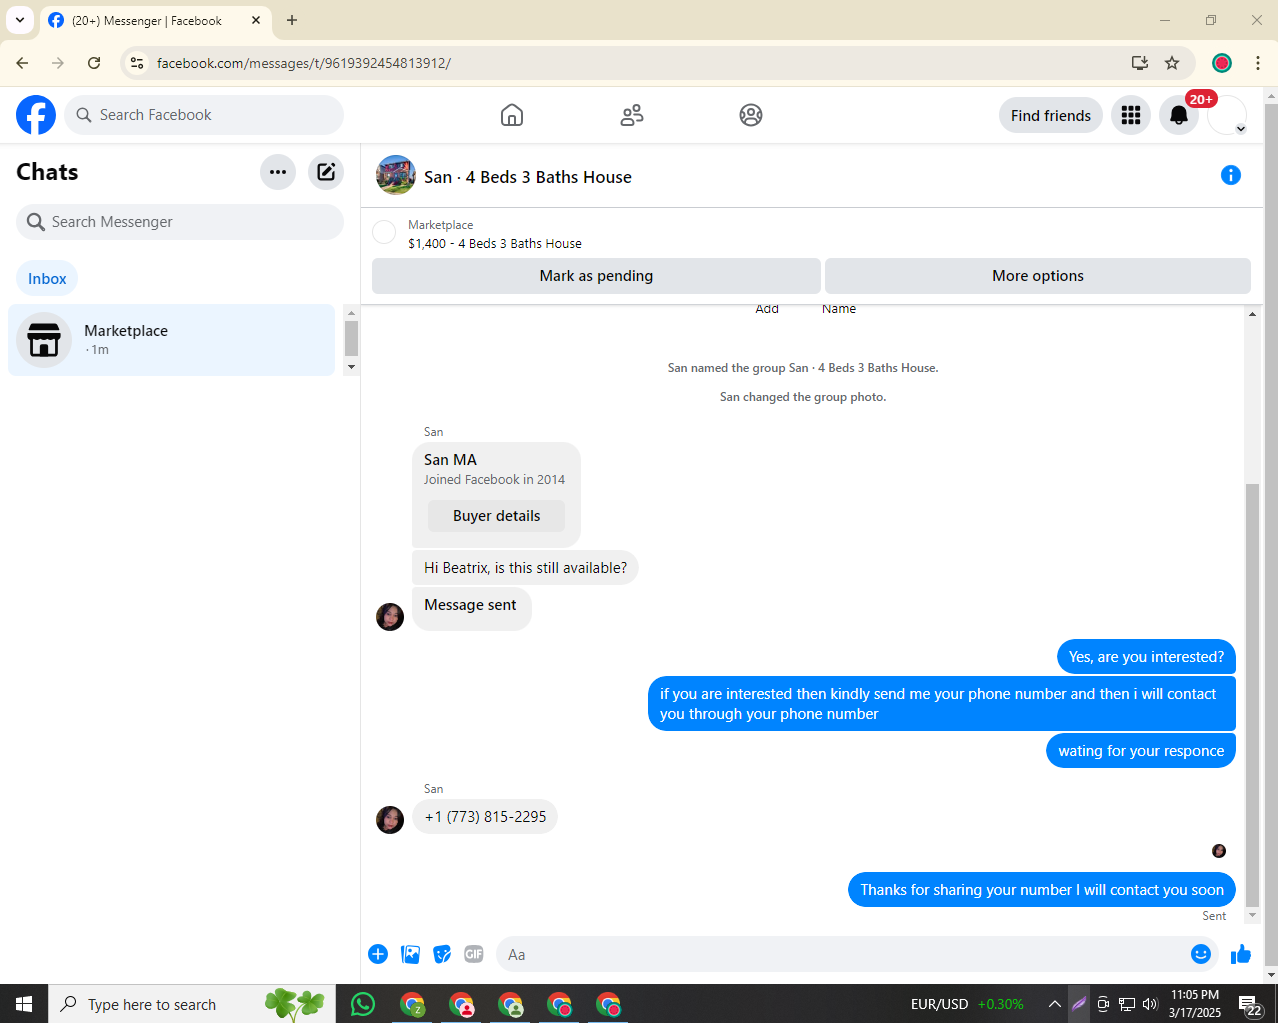Viewport: 1278px width, 1023px height.
Task: Click the Marketplace store icon in chat list
Action: point(44,340)
